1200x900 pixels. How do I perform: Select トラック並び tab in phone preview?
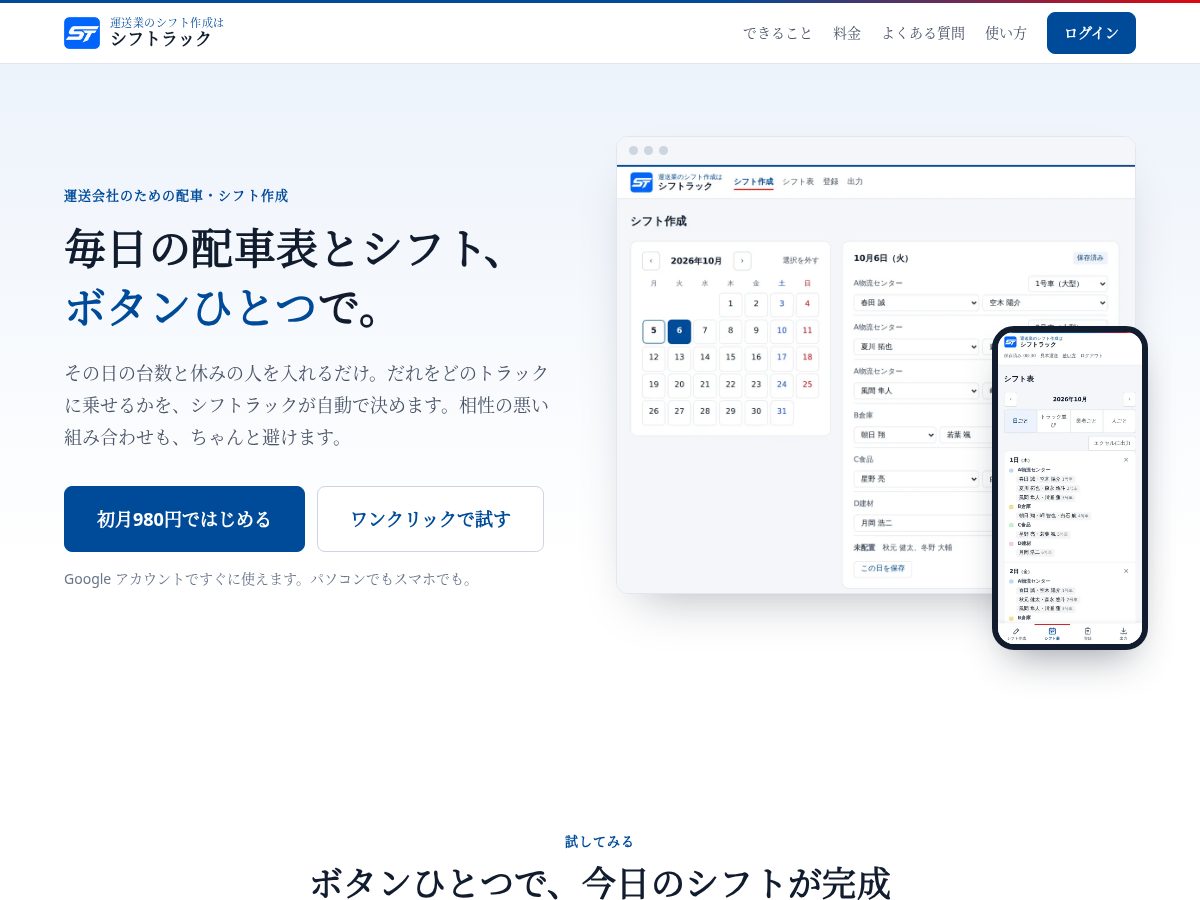pos(1054,421)
